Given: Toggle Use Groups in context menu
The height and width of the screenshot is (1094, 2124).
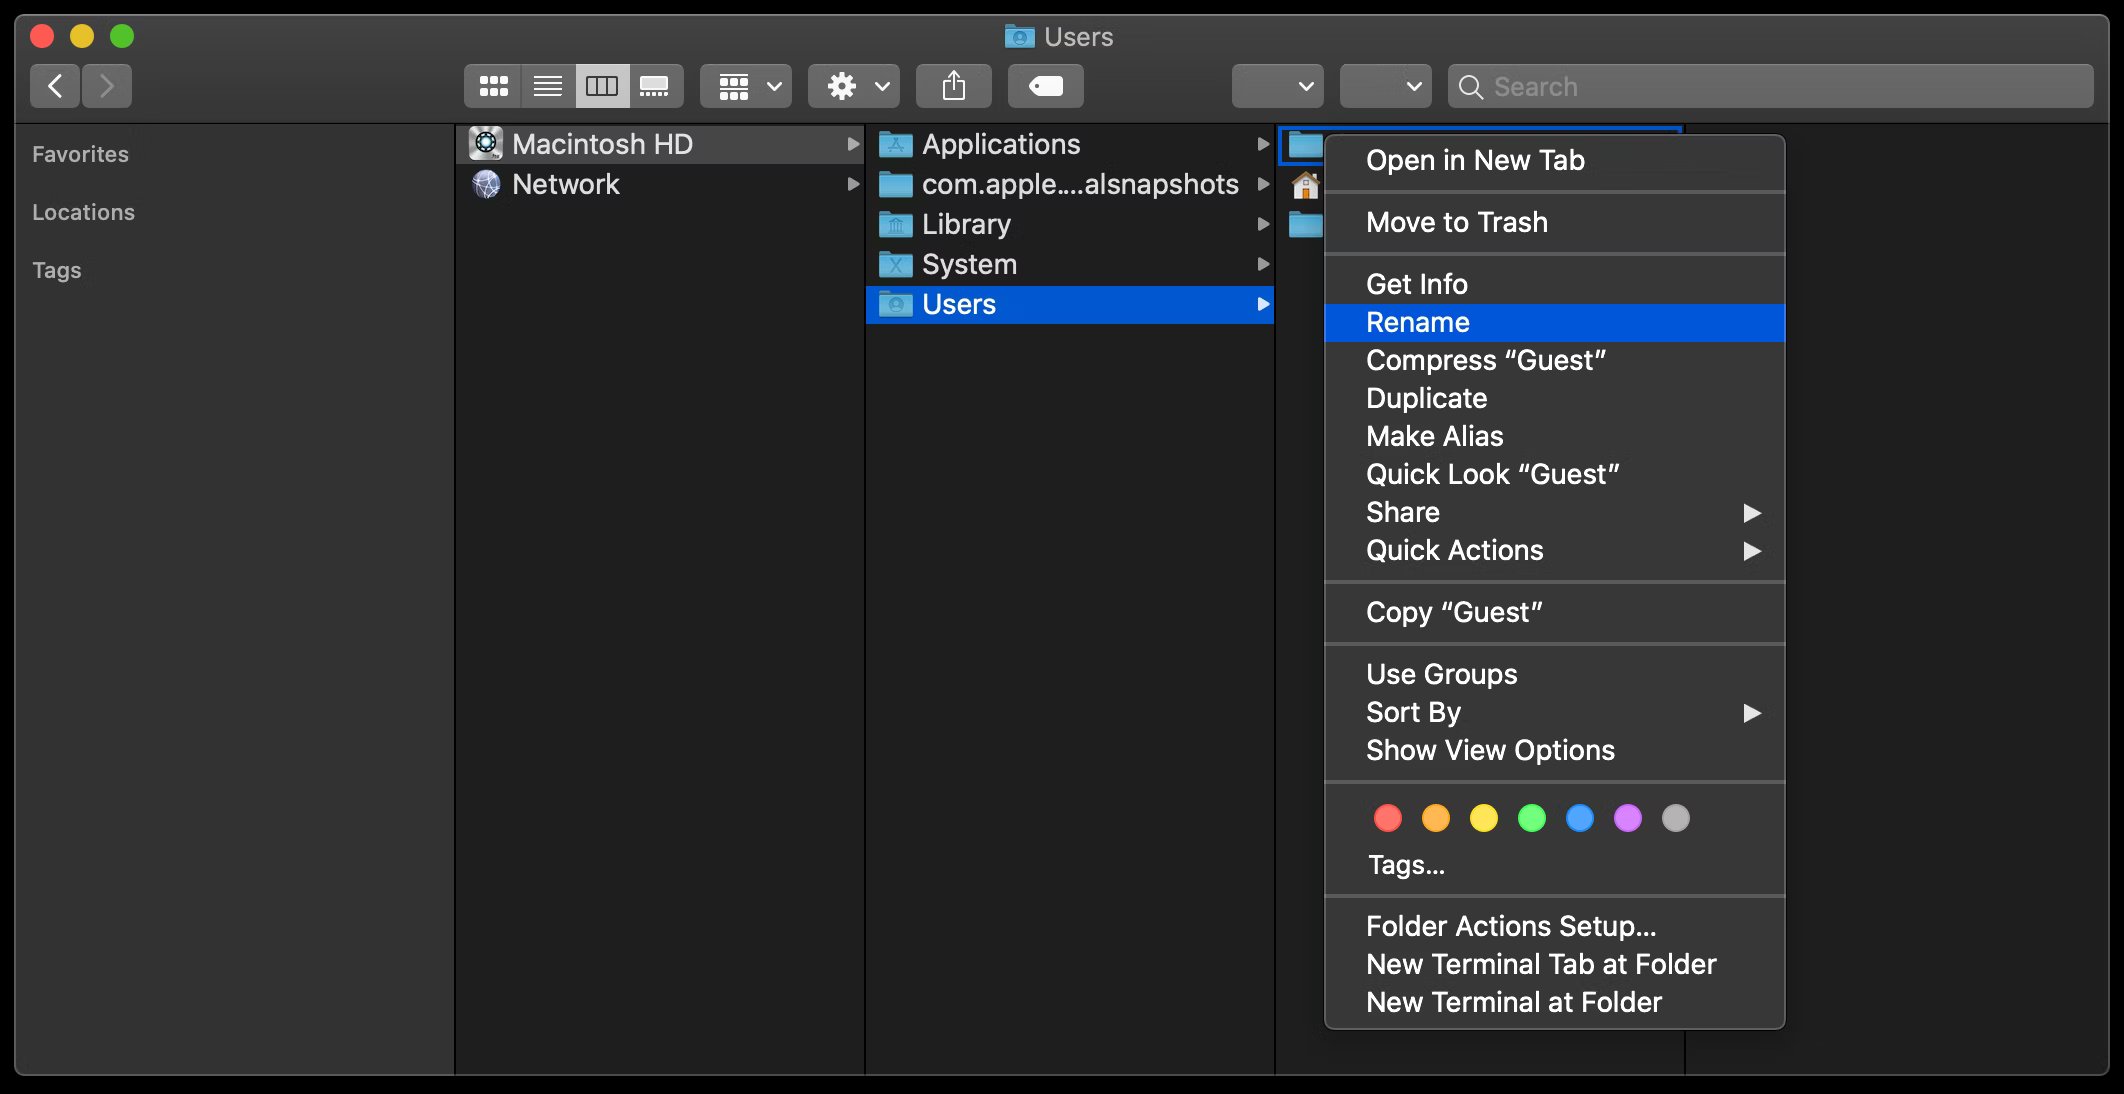Looking at the screenshot, I should coord(1441,674).
